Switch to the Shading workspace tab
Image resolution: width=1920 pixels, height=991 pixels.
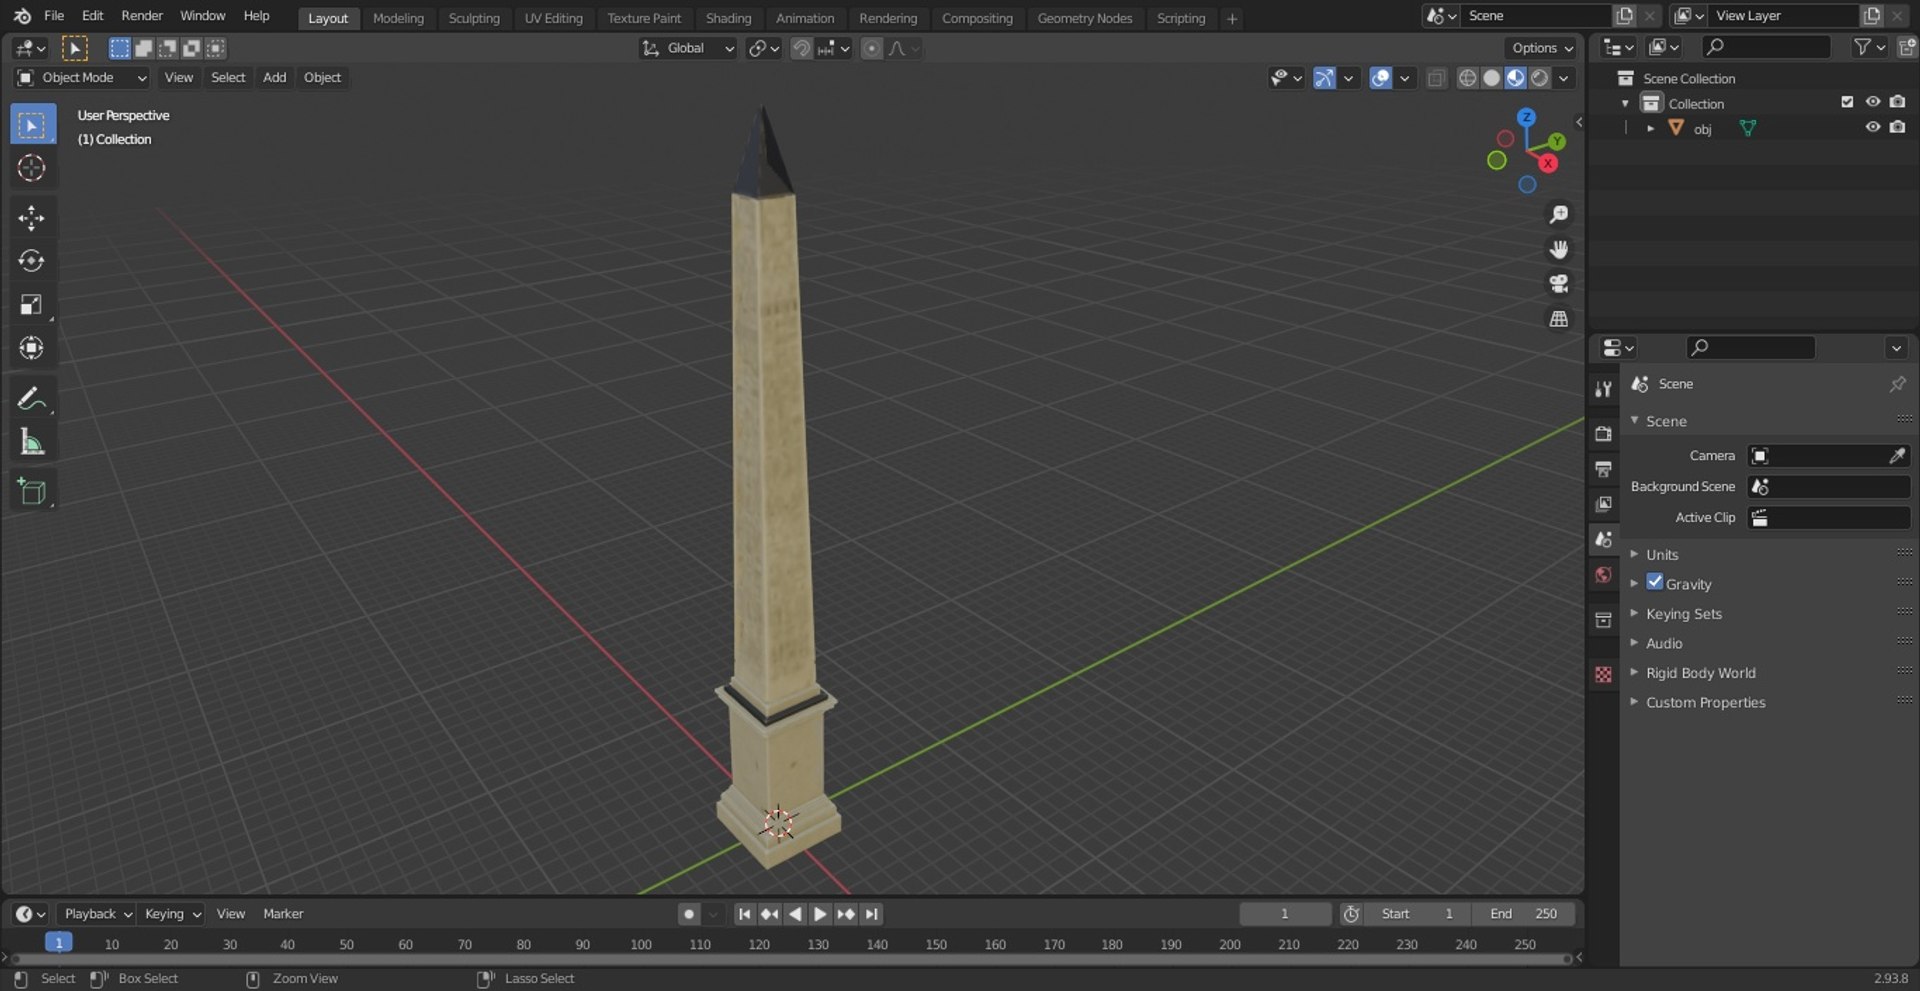tap(728, 18)
